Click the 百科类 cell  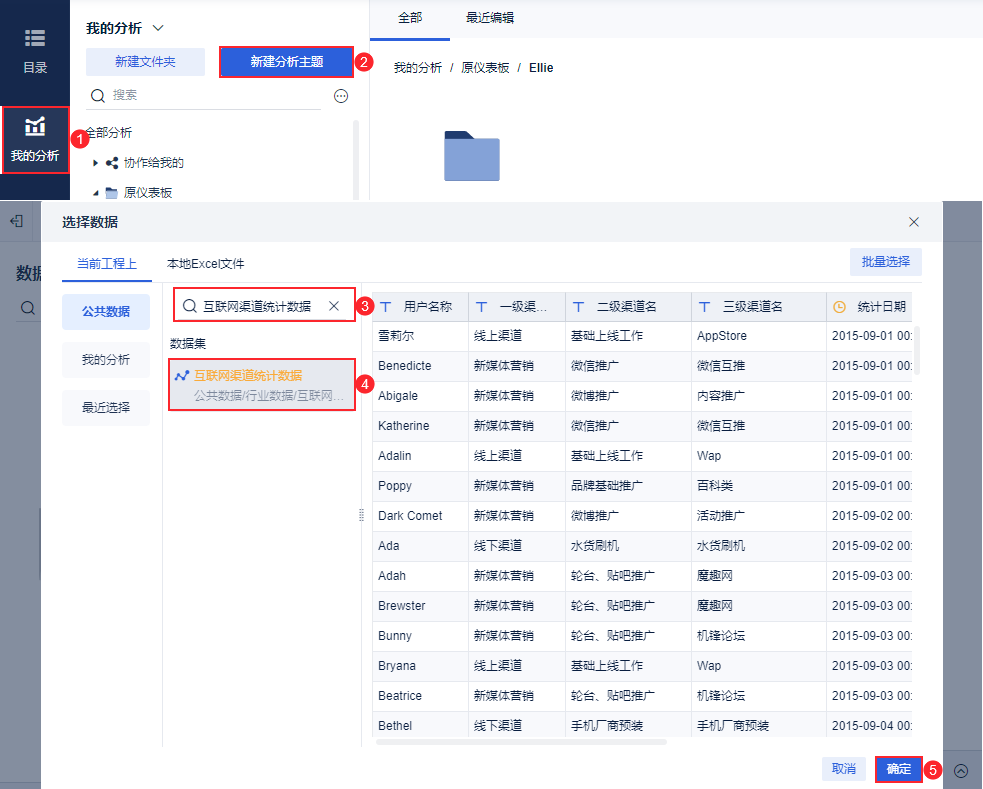coord(759,486)
